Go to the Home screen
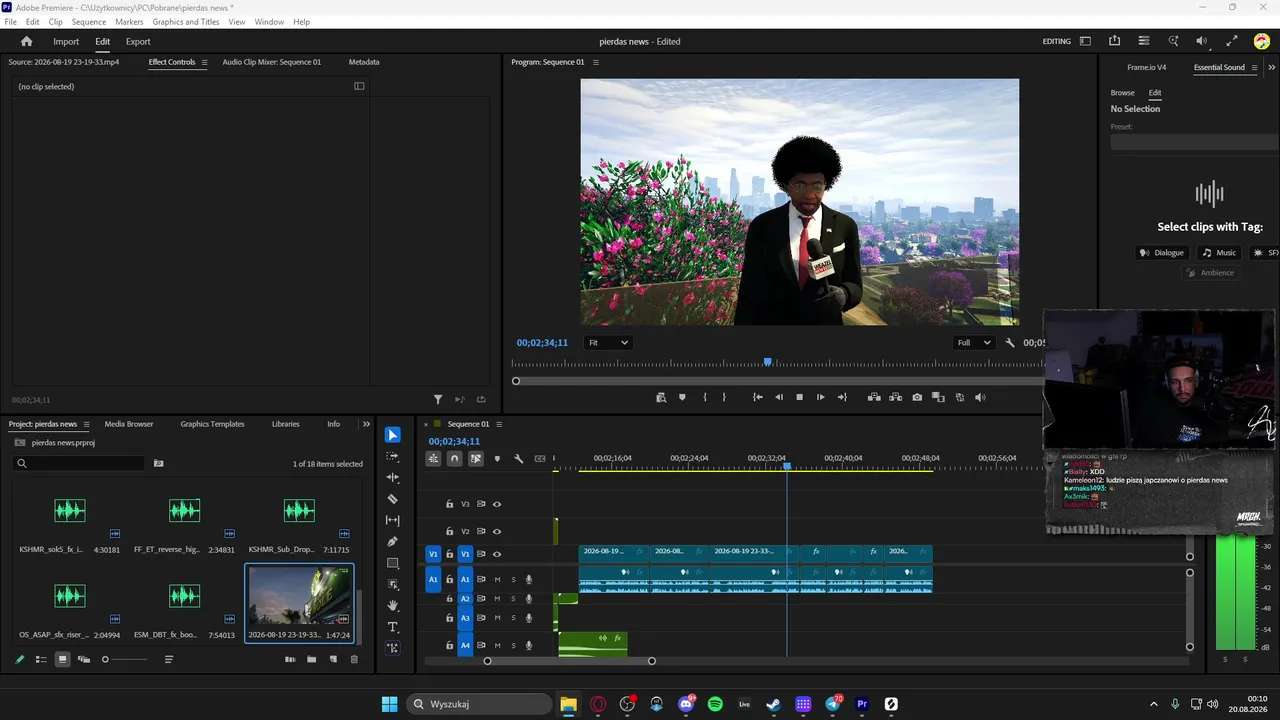 click(27, 41)
